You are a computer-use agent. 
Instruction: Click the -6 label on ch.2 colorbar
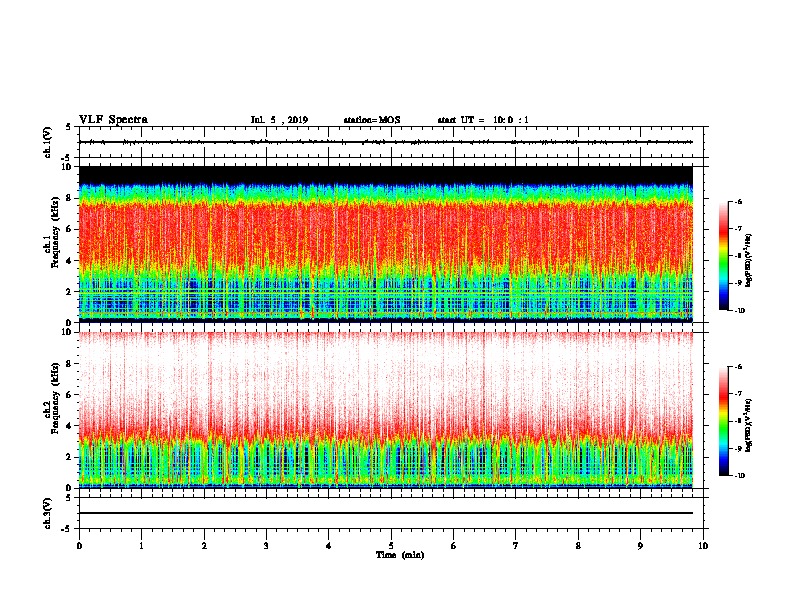[738, 367]
